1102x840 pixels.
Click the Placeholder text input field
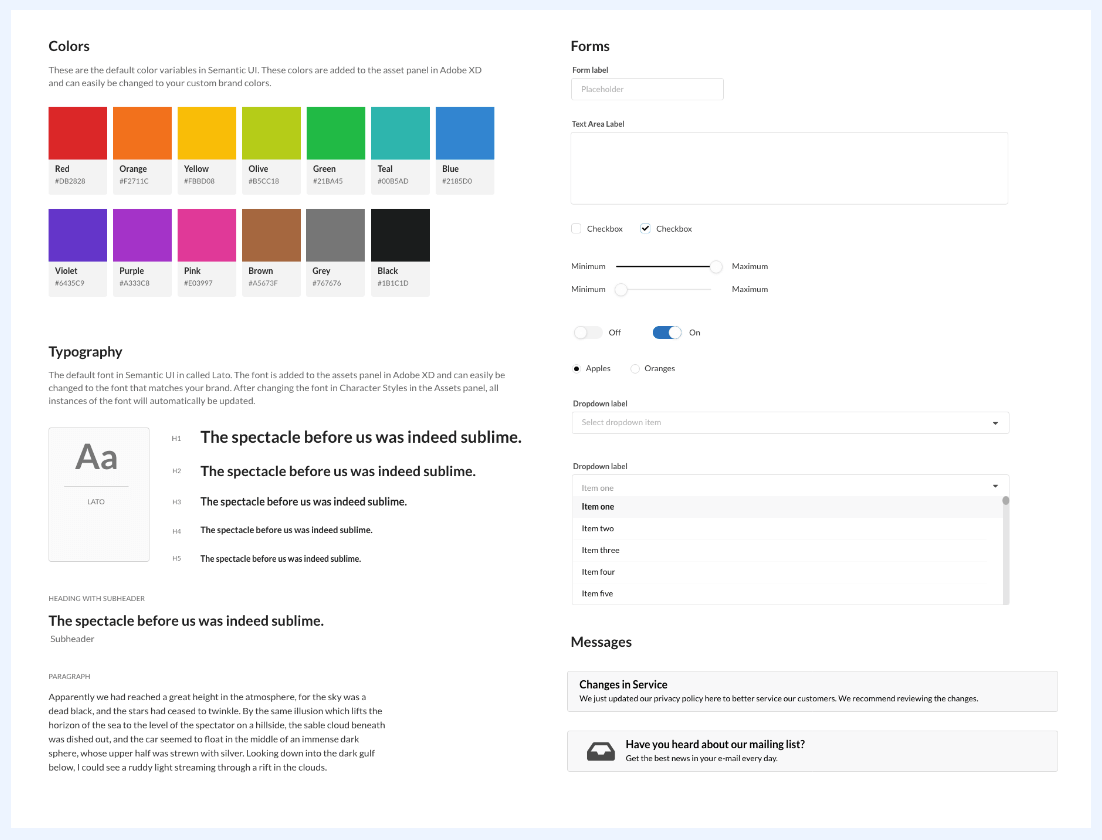click(x=647, y=90)
